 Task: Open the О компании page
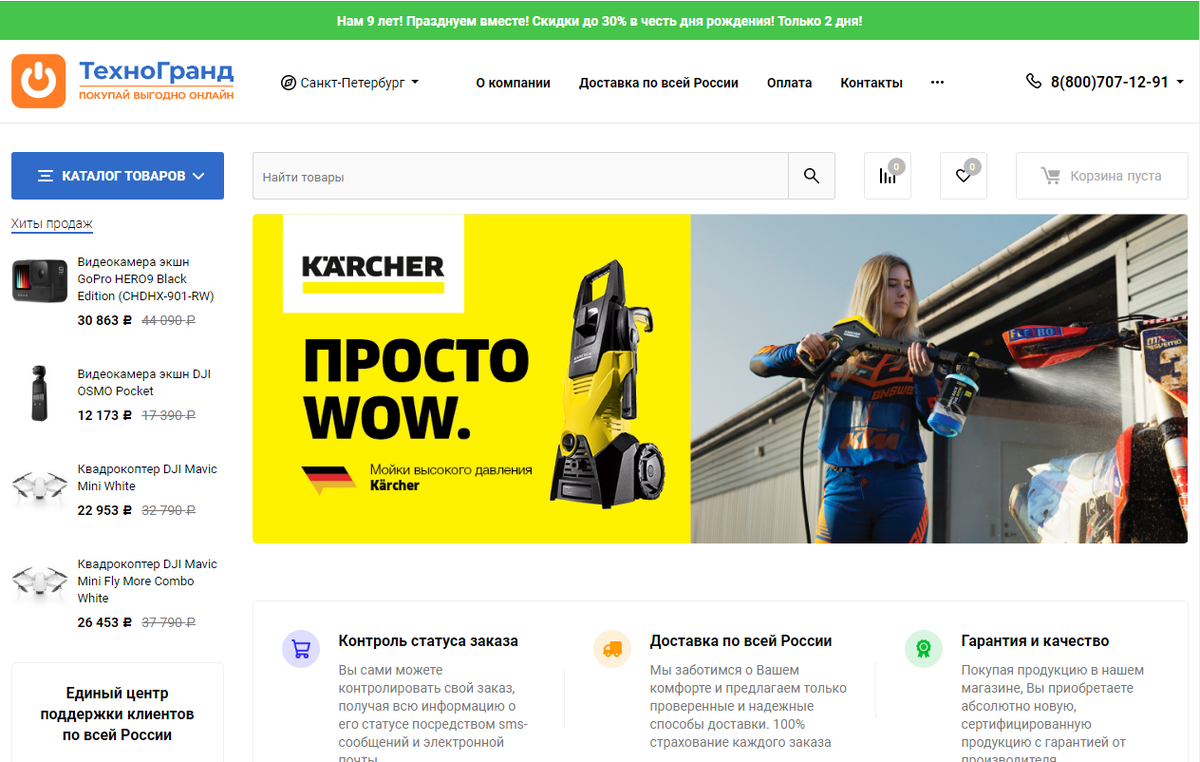(513, 83)
